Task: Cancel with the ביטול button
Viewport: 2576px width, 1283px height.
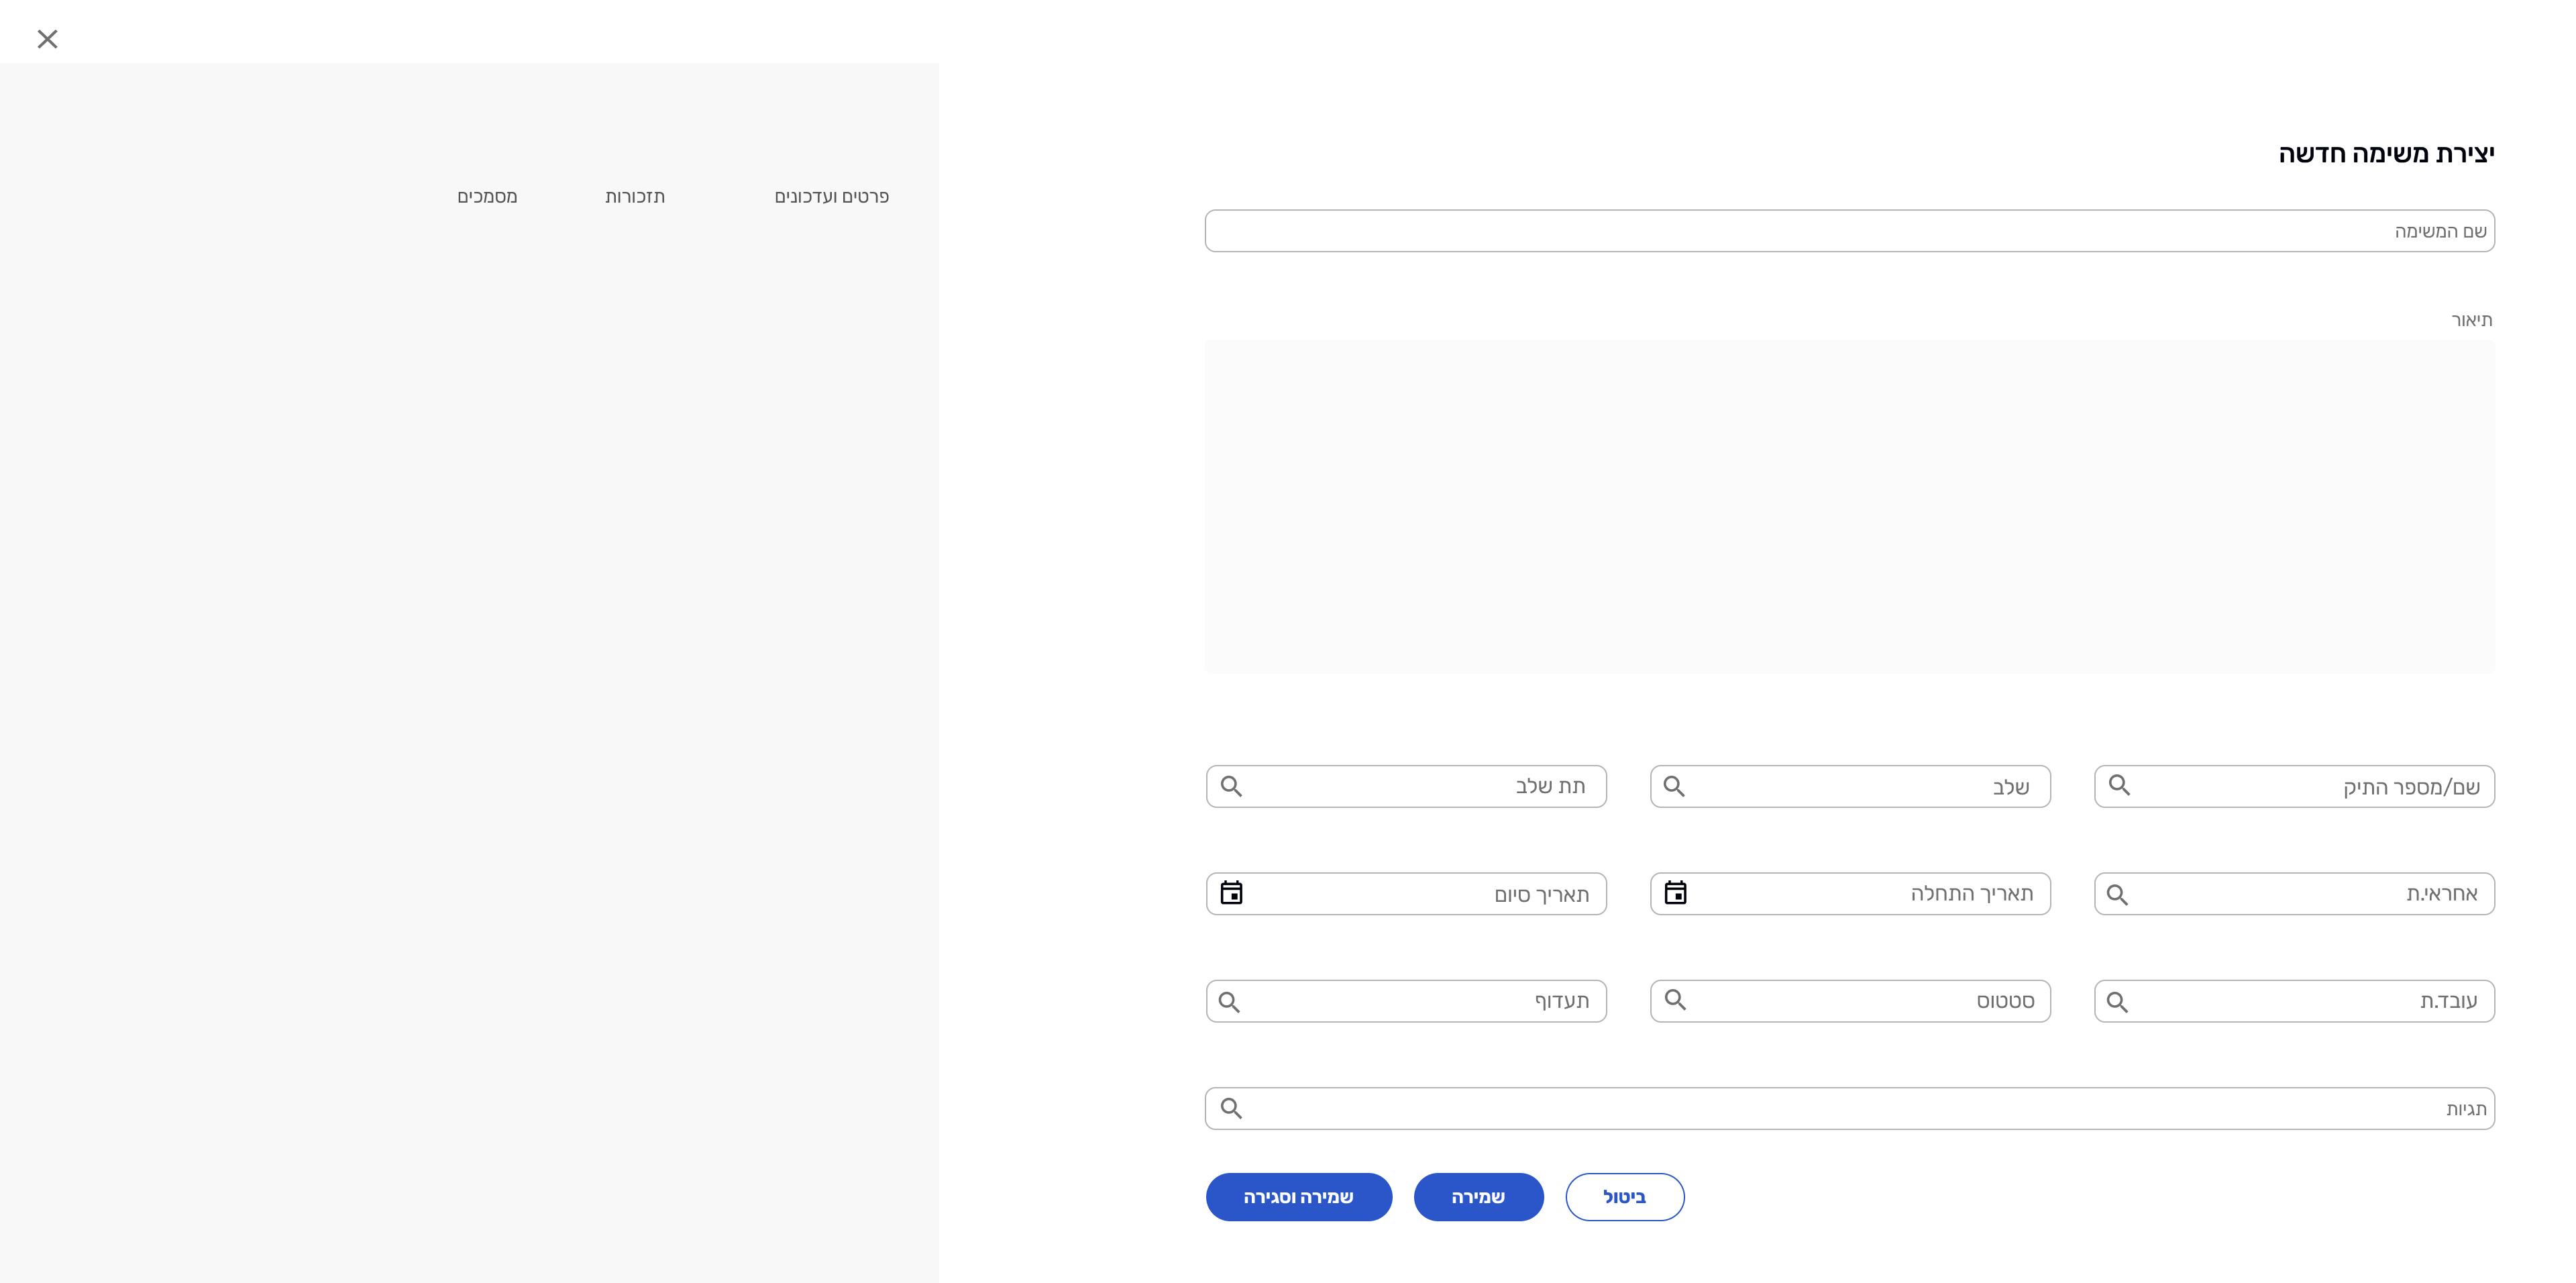Action: point(1624,1197)
